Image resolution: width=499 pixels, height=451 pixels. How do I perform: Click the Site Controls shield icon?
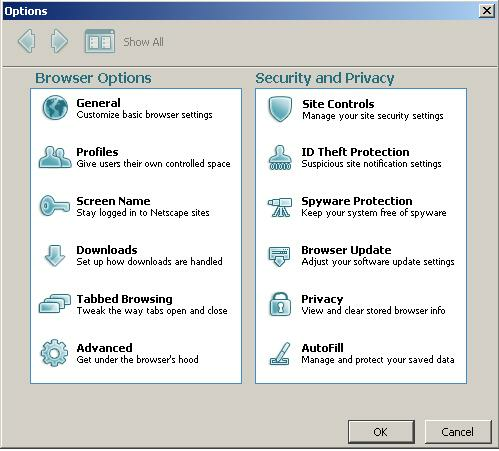pyautogui.click(x=280, y=109)
